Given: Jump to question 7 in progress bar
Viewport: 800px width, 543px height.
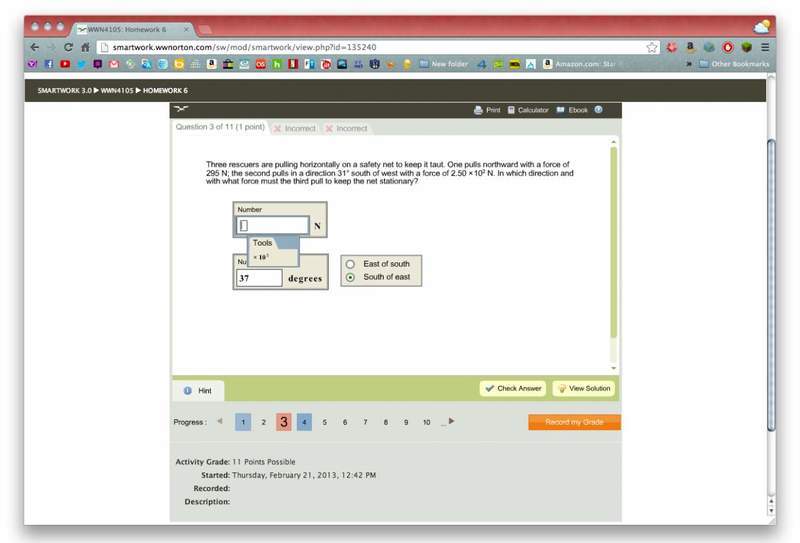Looking at the screenshot, I should 365,422.
